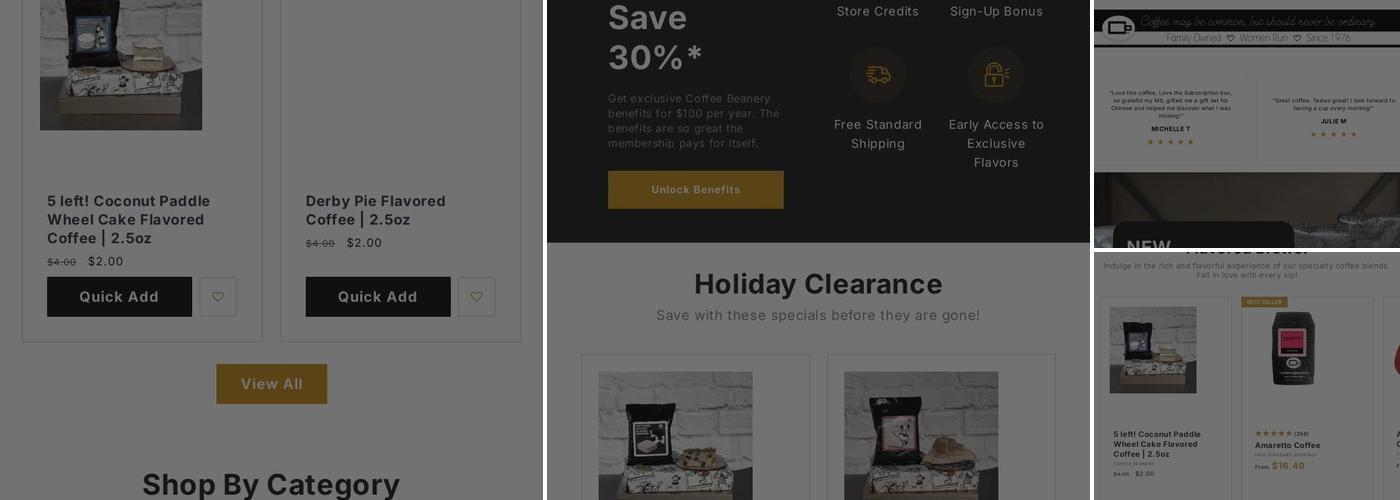Screen dimensions: 1400x500
Task: Quick Add the Derby Pie Flavored Coffee
Action: (378, 297)
